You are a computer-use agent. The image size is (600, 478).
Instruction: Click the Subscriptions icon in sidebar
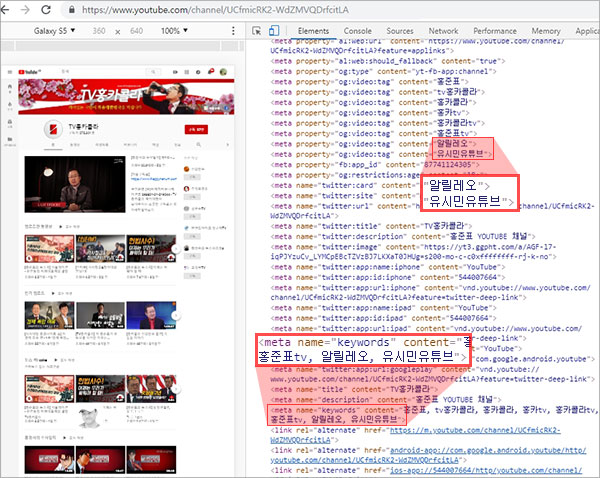(10, 123)
